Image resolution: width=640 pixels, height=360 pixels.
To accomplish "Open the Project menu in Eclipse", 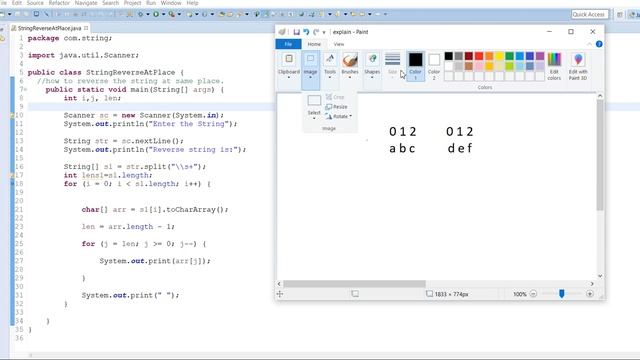I will 132,3.
